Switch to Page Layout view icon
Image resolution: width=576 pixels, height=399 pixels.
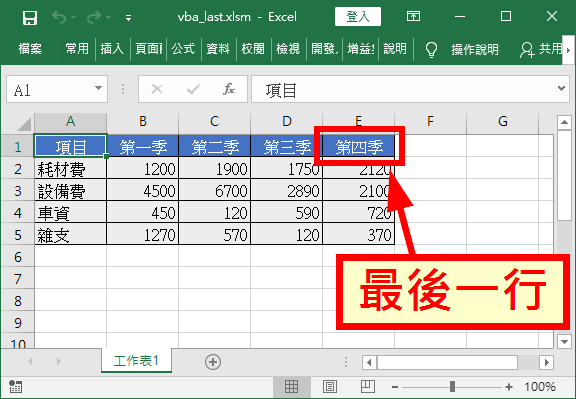[330, 387]
